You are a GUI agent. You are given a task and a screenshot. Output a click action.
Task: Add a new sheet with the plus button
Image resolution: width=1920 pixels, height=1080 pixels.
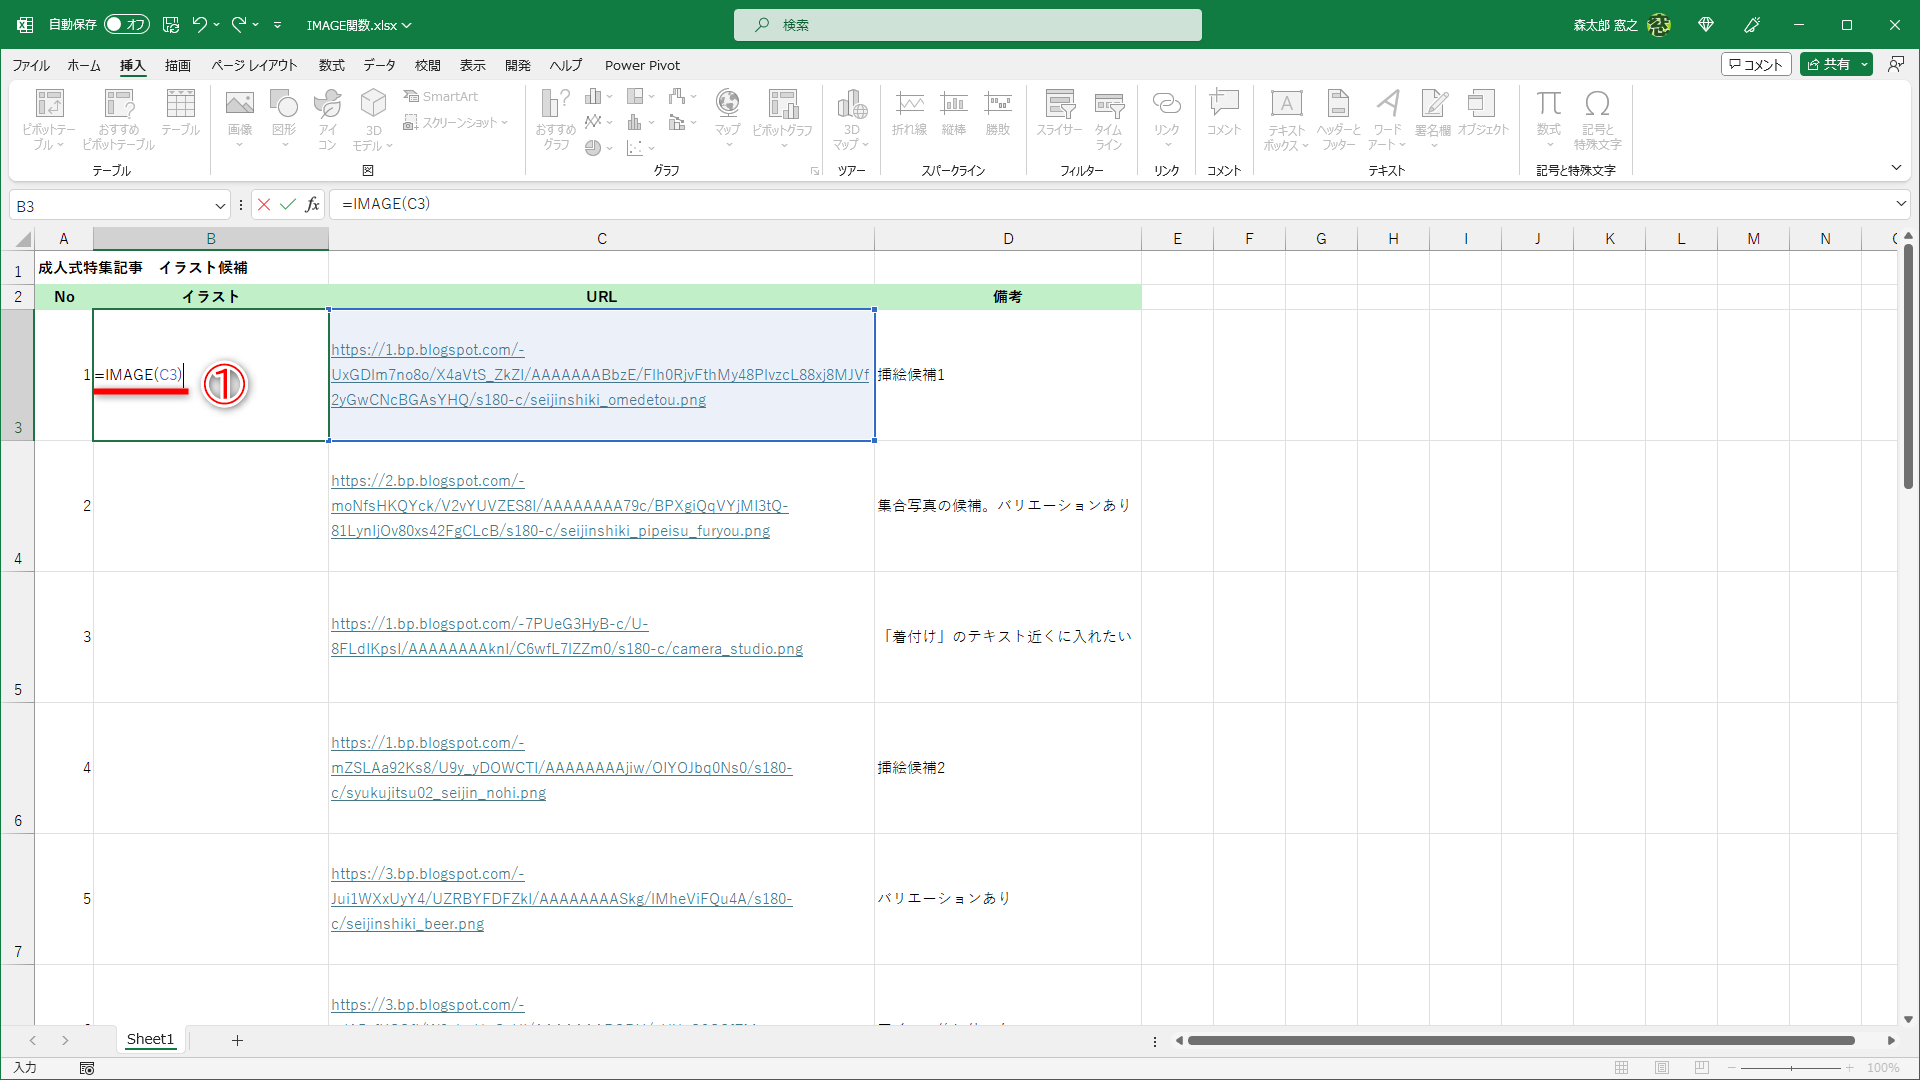[x=237, y=1040]
